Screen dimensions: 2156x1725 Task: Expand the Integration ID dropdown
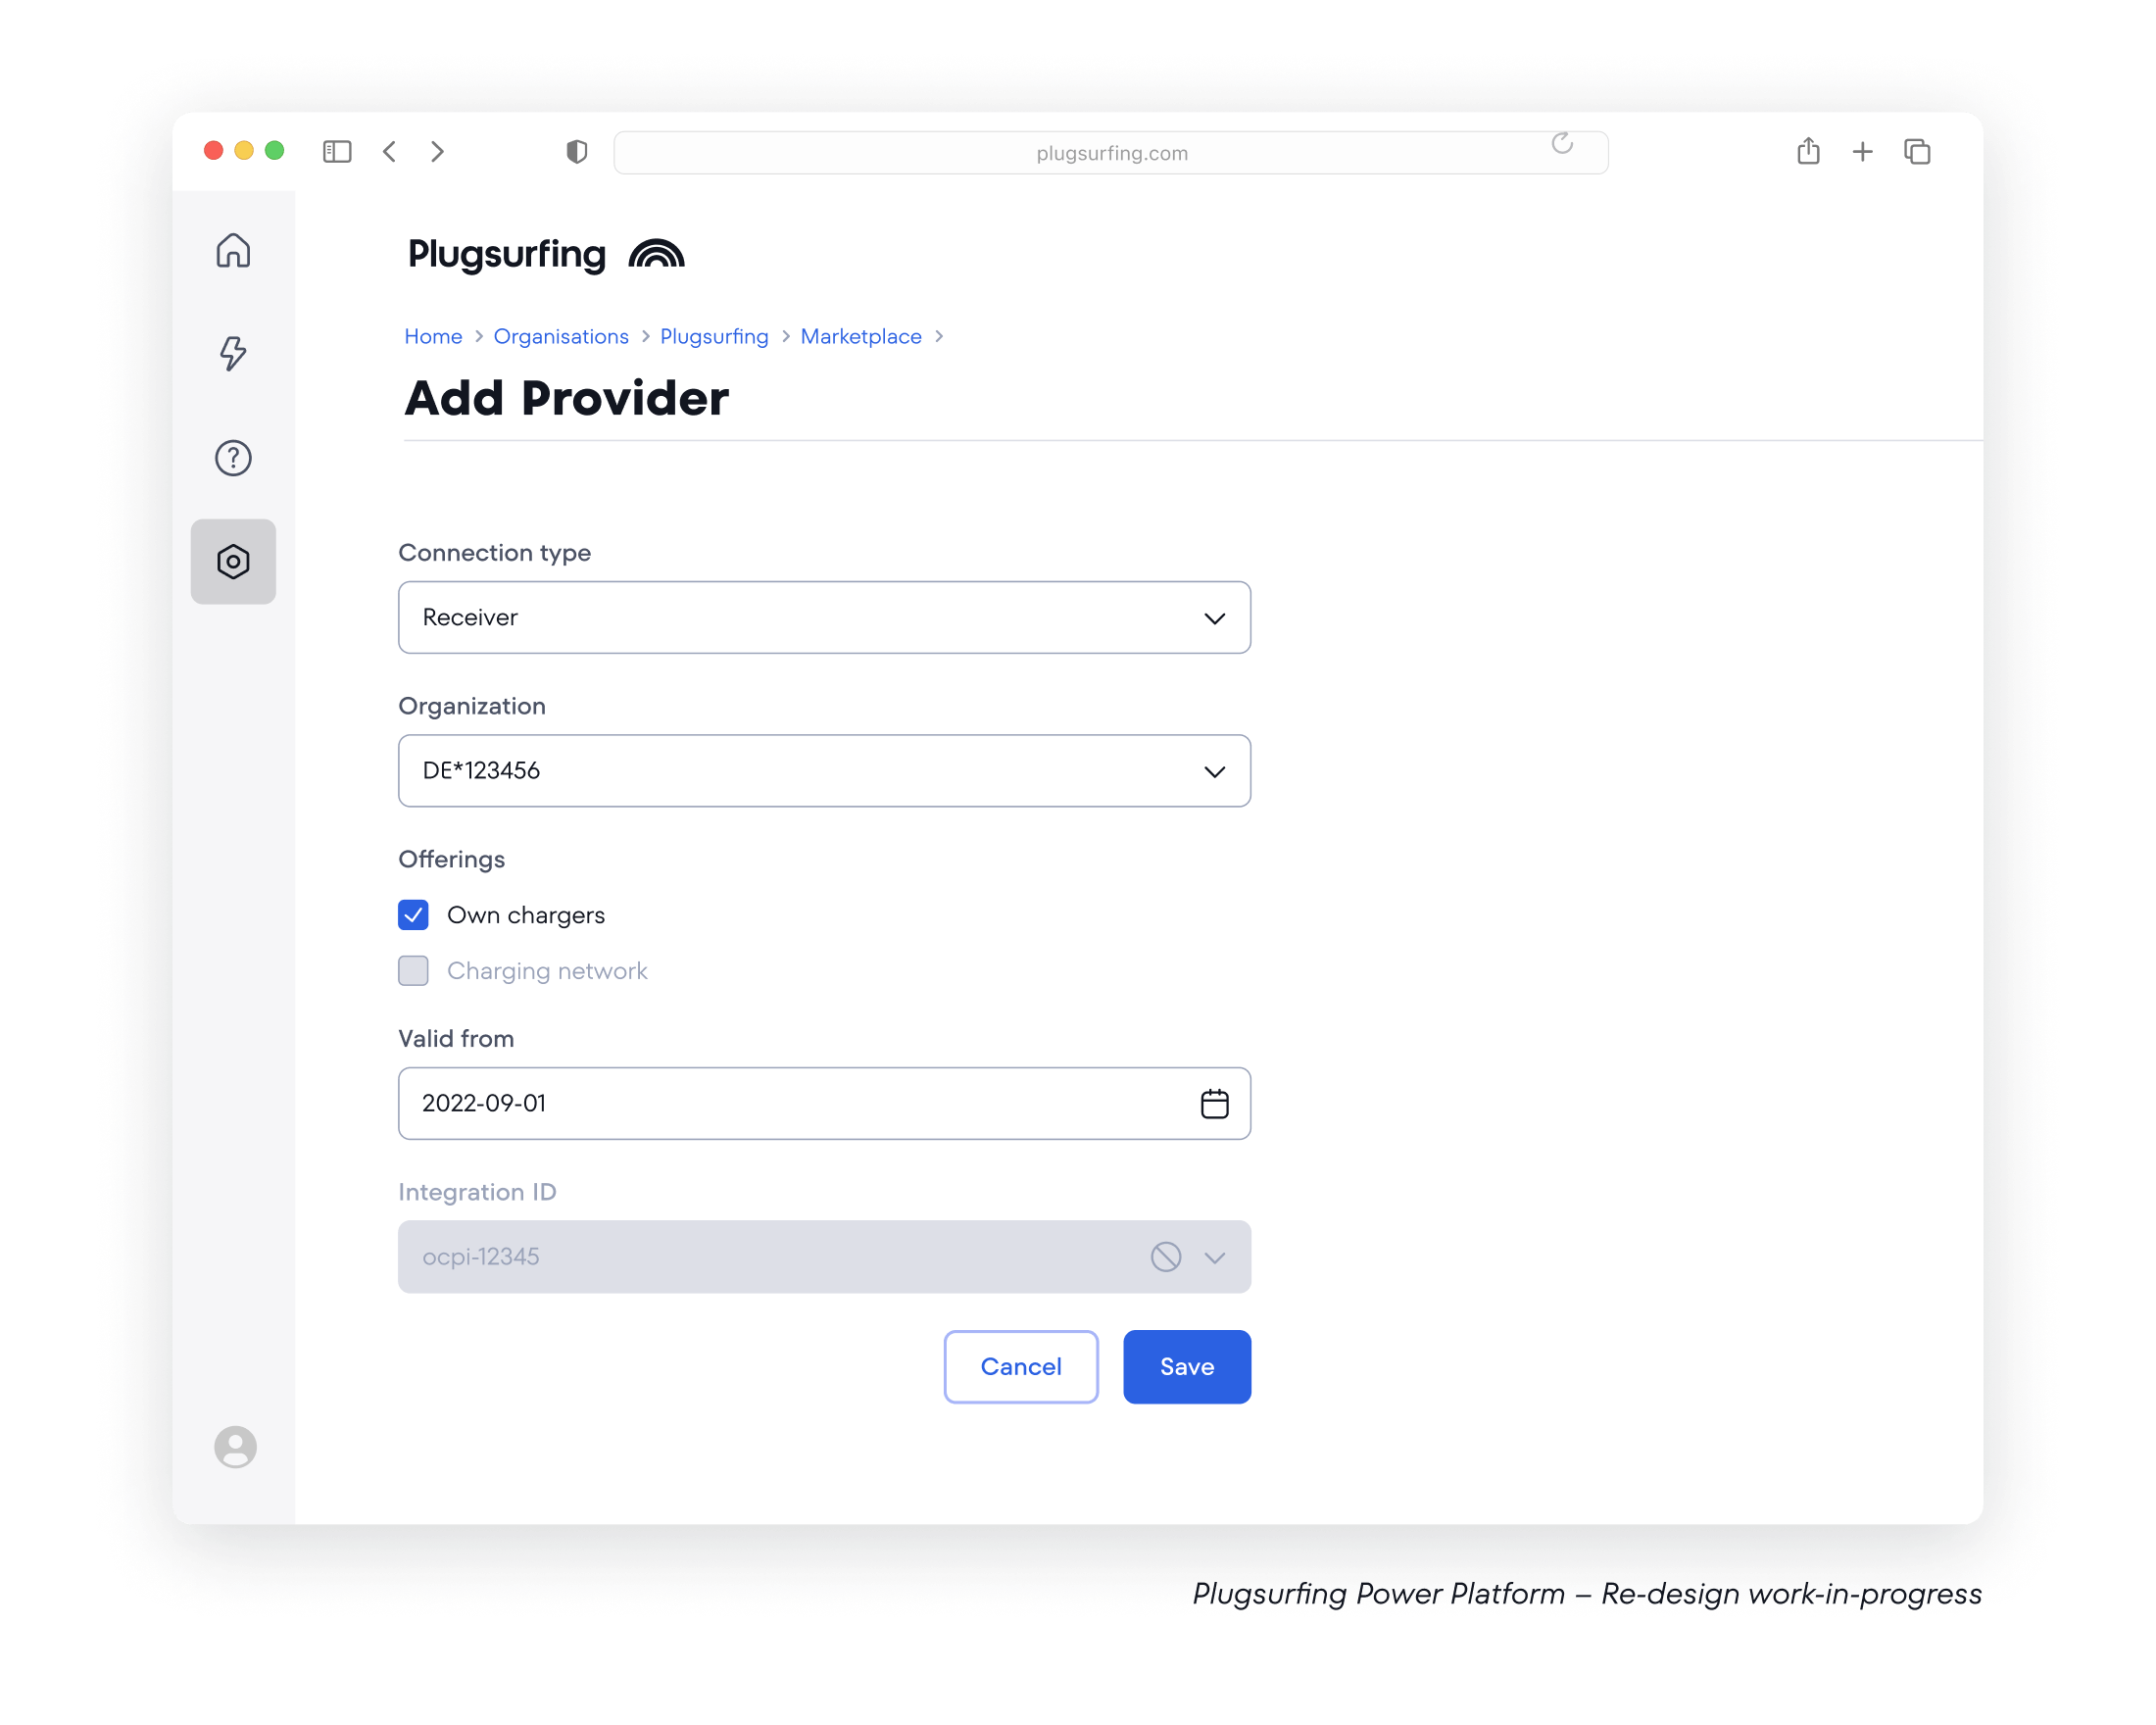(x=824, y=1257)
